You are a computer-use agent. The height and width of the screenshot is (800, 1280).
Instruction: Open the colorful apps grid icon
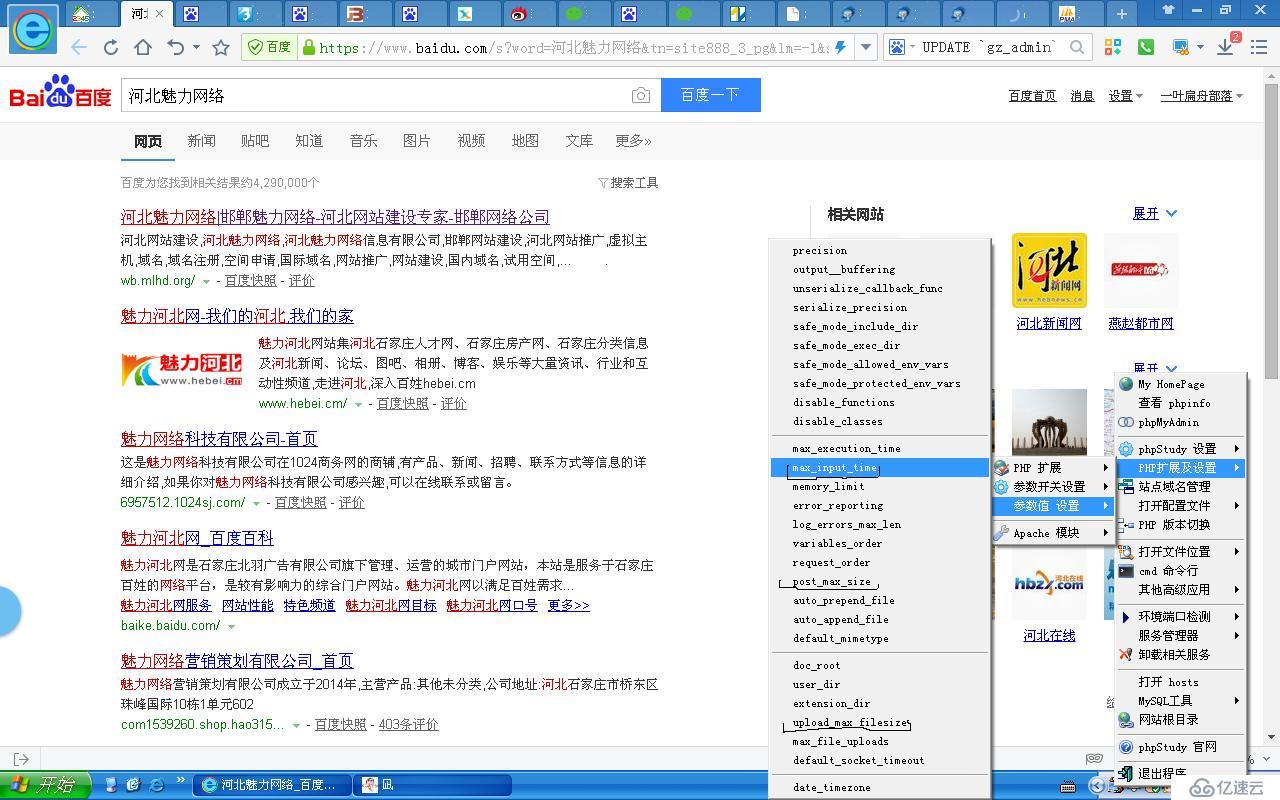(1113, 47)
